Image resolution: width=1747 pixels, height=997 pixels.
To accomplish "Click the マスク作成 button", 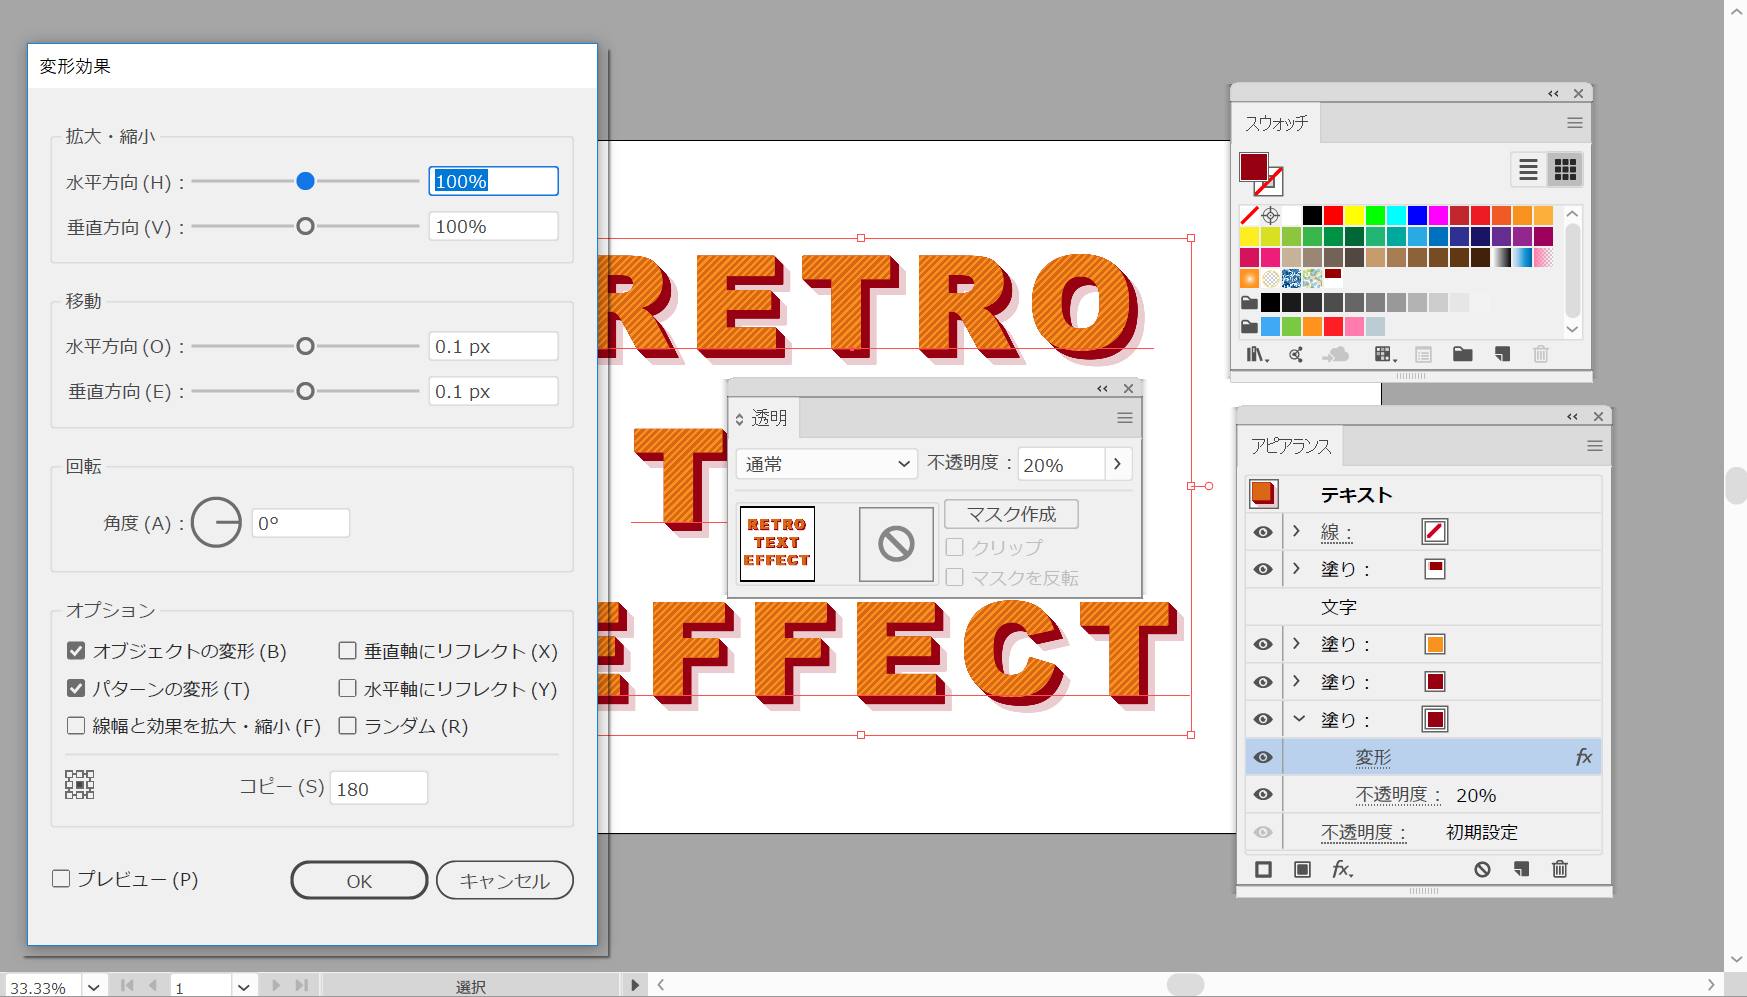I will click(1011, 514).
